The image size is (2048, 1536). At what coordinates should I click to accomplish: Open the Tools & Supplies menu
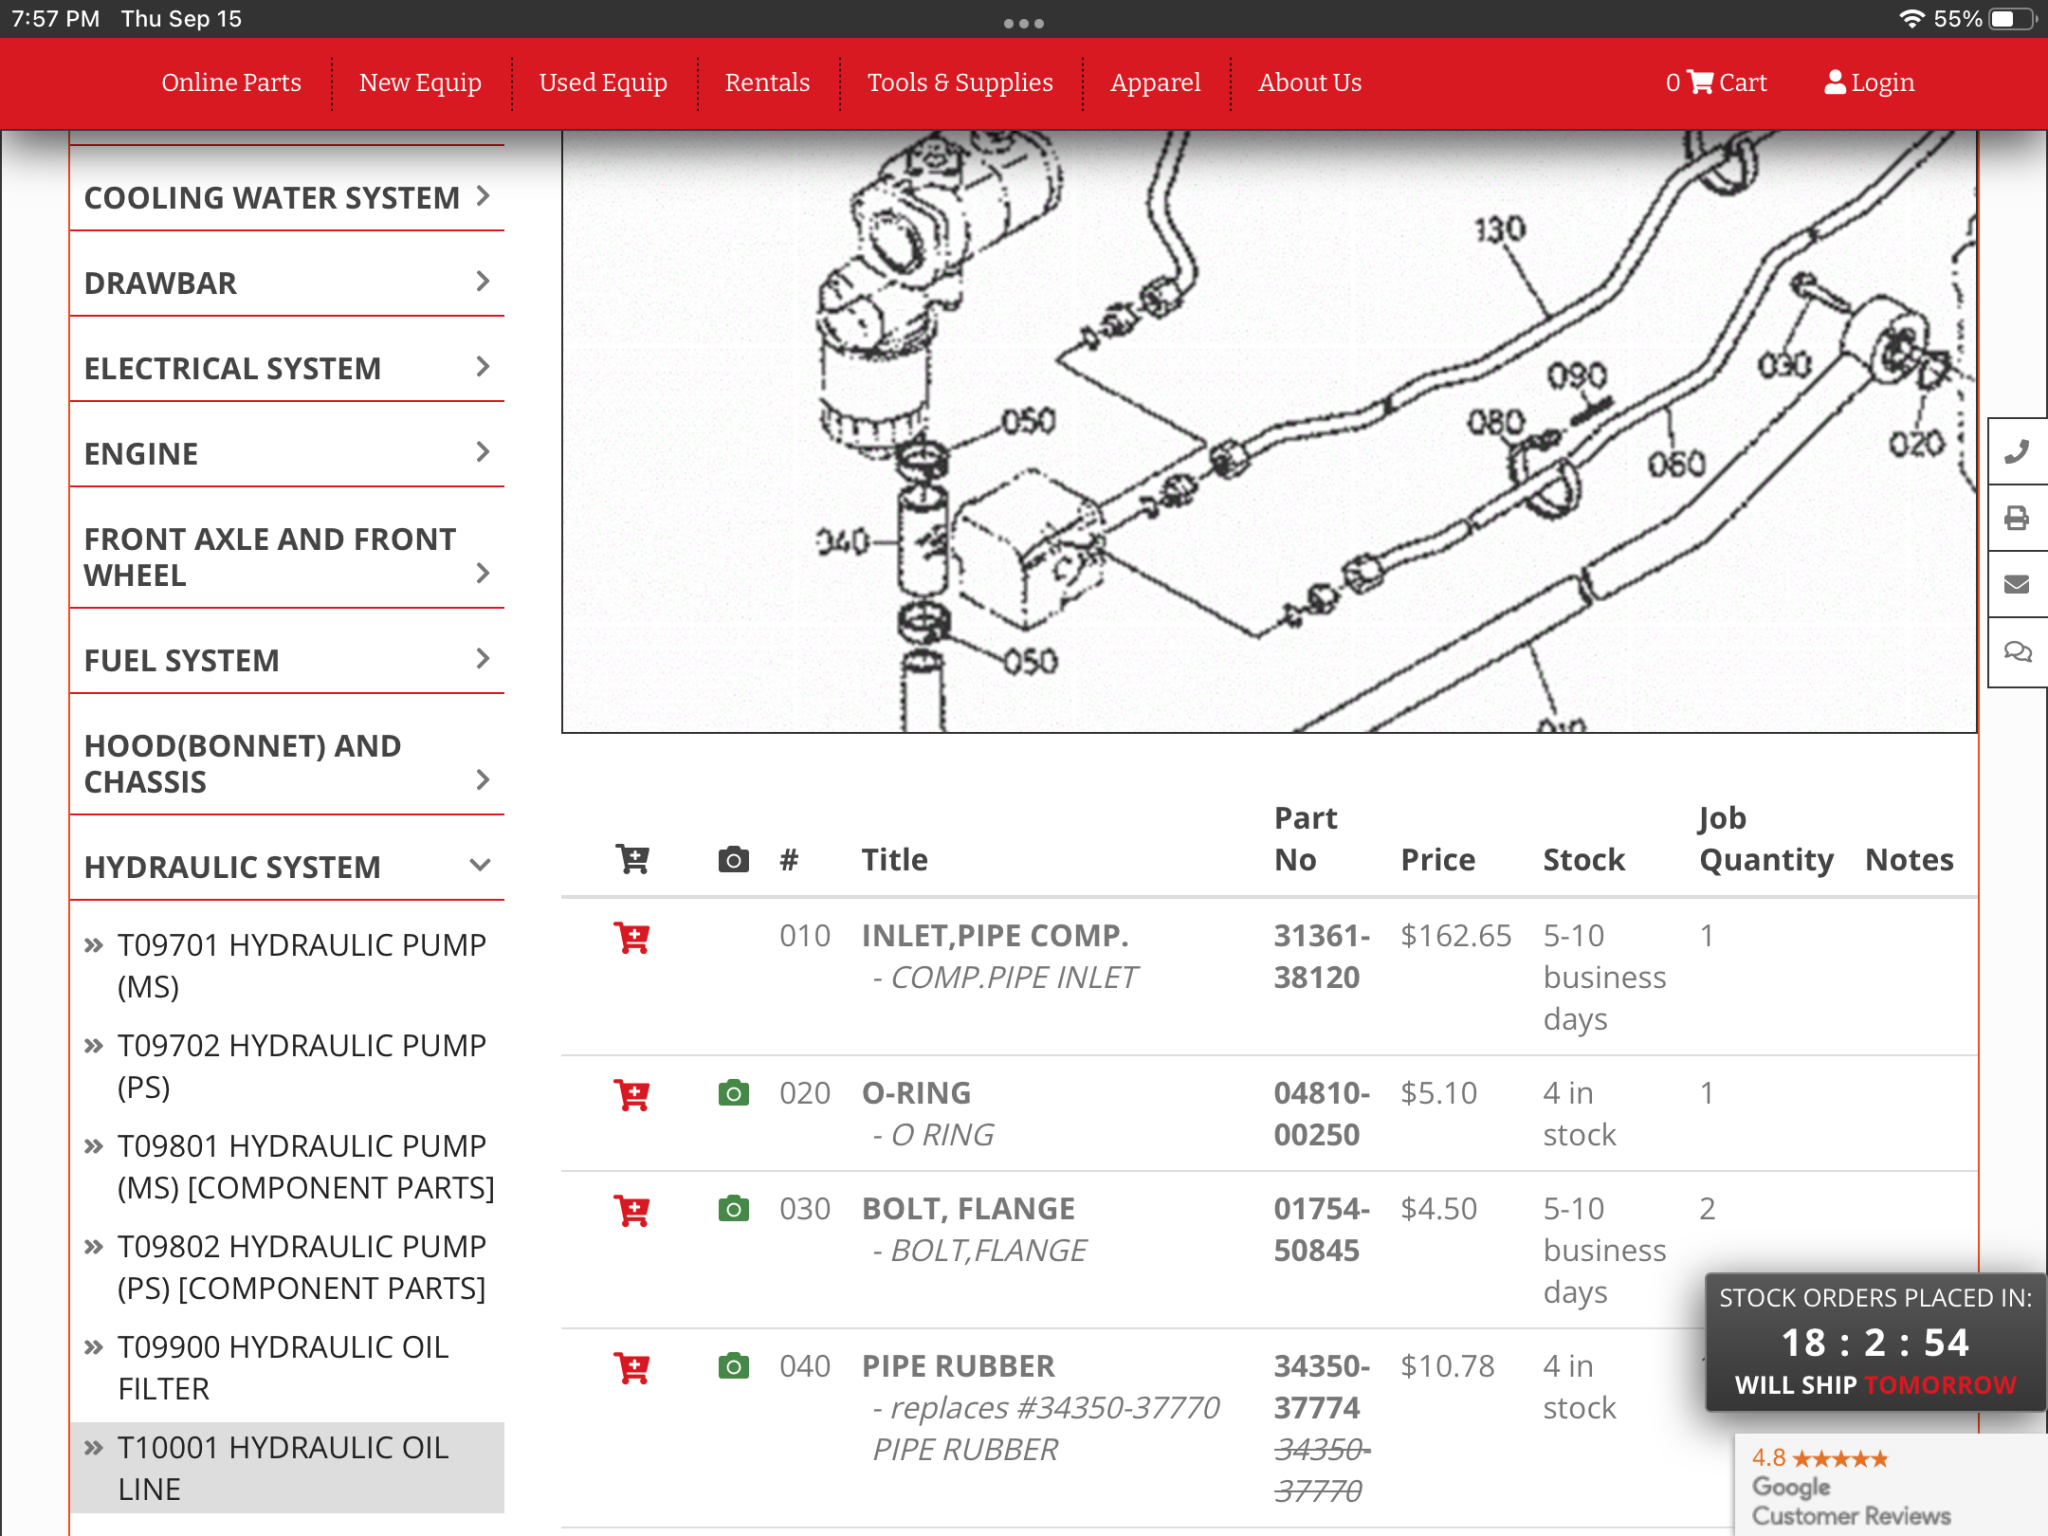coord(959,83)
